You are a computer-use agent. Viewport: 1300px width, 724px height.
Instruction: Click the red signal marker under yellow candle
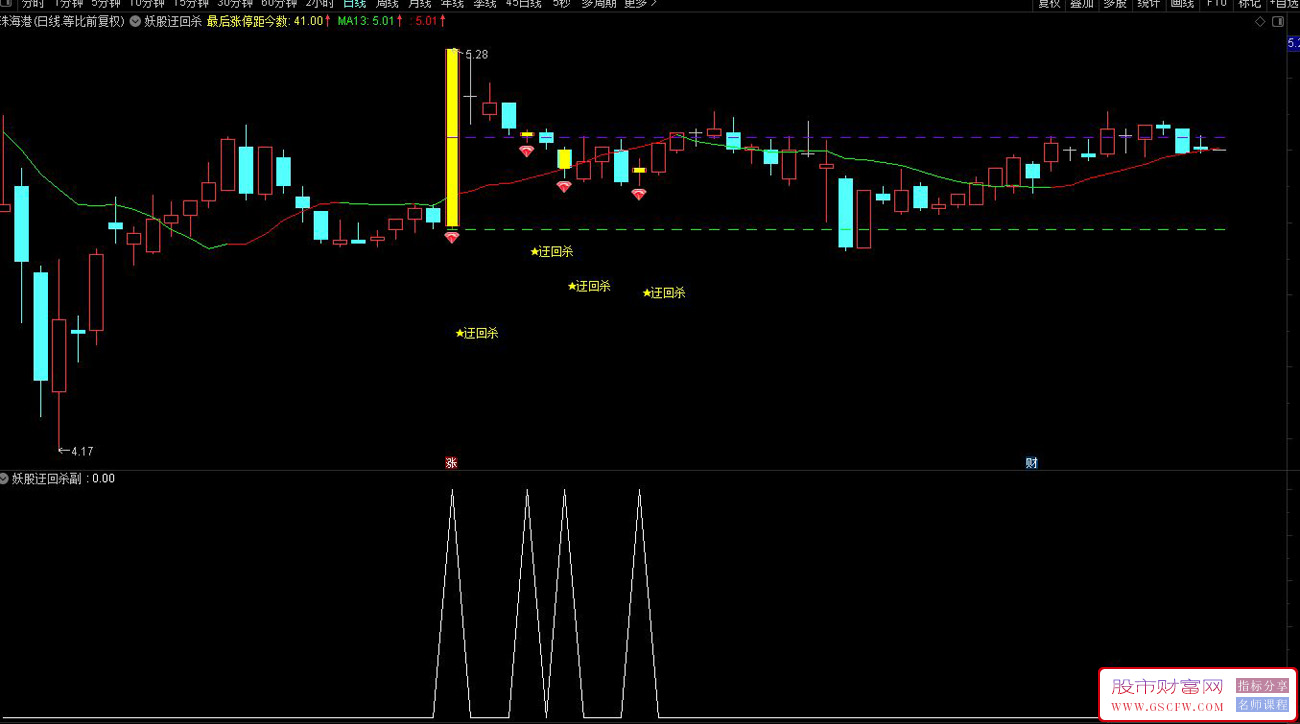pos(452,238)
